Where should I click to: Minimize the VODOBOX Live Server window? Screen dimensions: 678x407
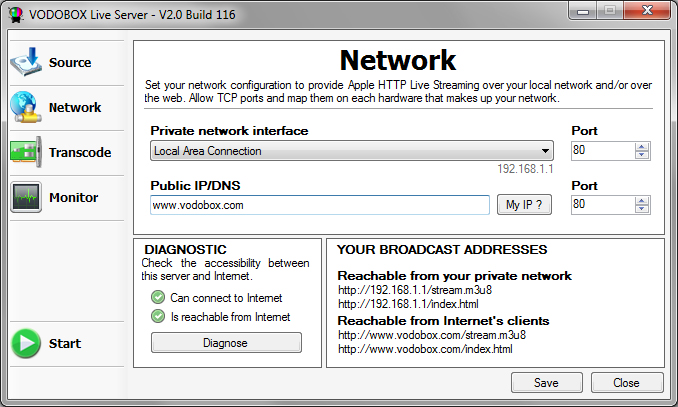pos(583,11)
